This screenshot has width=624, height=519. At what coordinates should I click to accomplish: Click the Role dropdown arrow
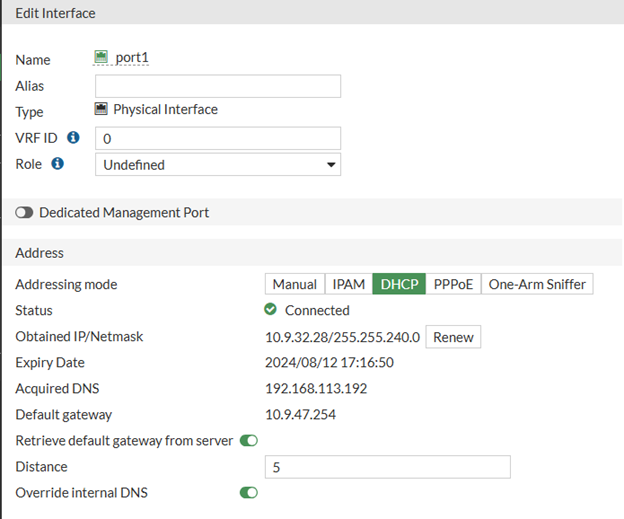point(331,164)
